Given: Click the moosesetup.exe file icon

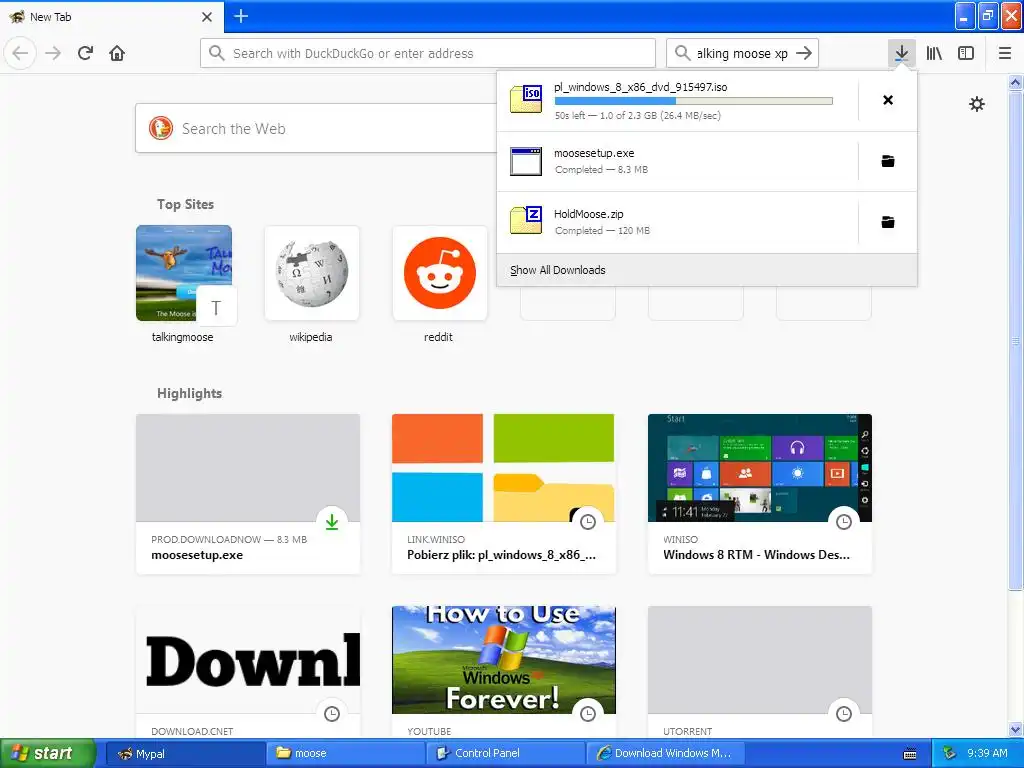Looking at the screenshot, I should pyautogui.click(x=526, y=161).
